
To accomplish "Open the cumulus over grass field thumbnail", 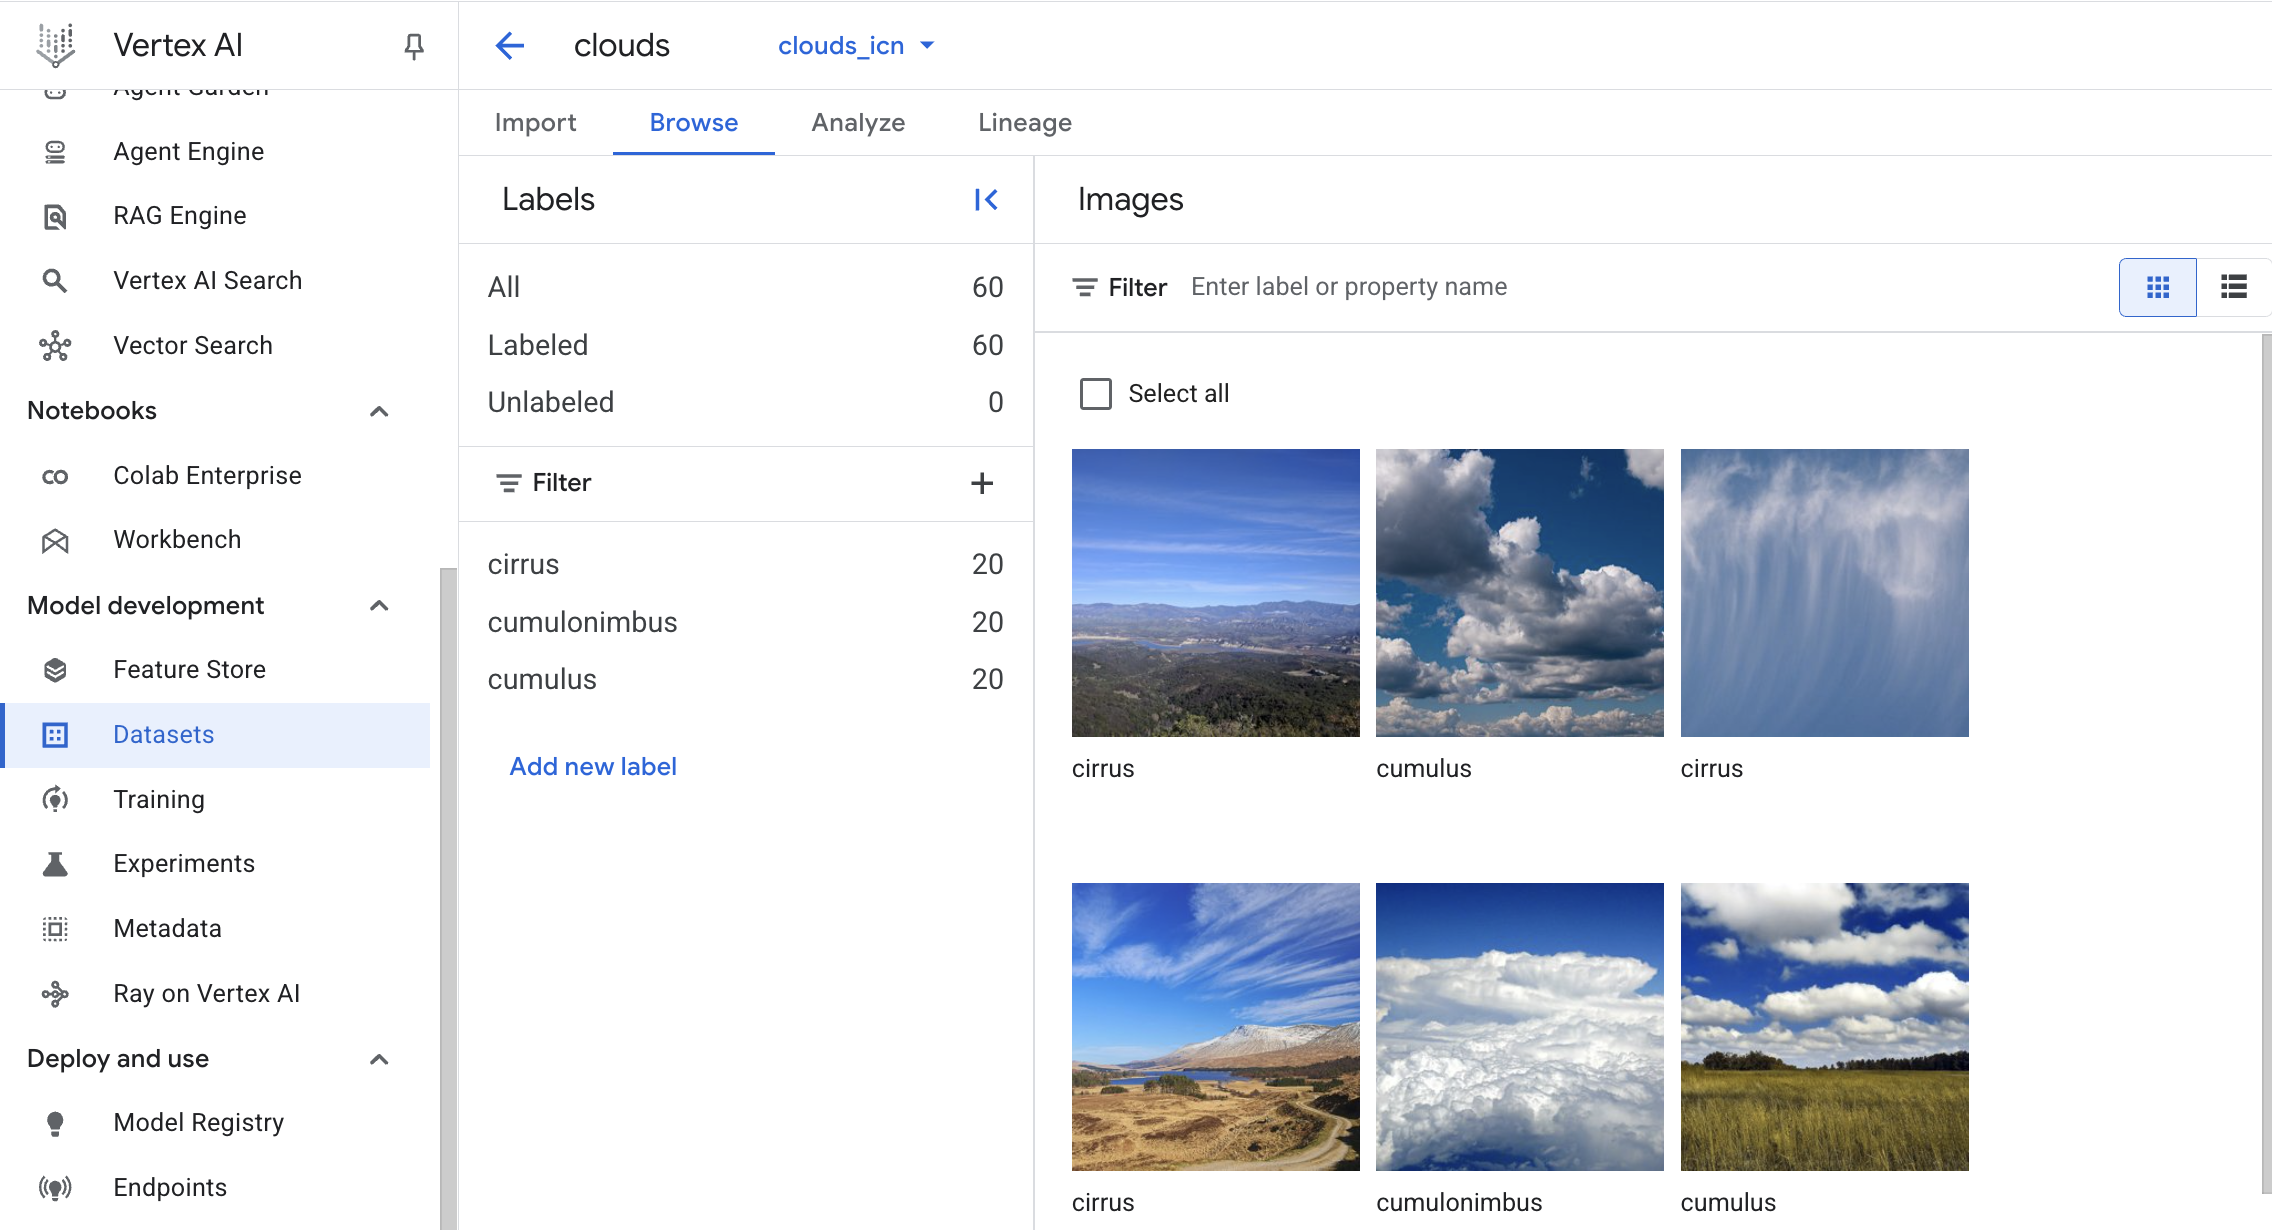I will [x=1825, y=1027].
